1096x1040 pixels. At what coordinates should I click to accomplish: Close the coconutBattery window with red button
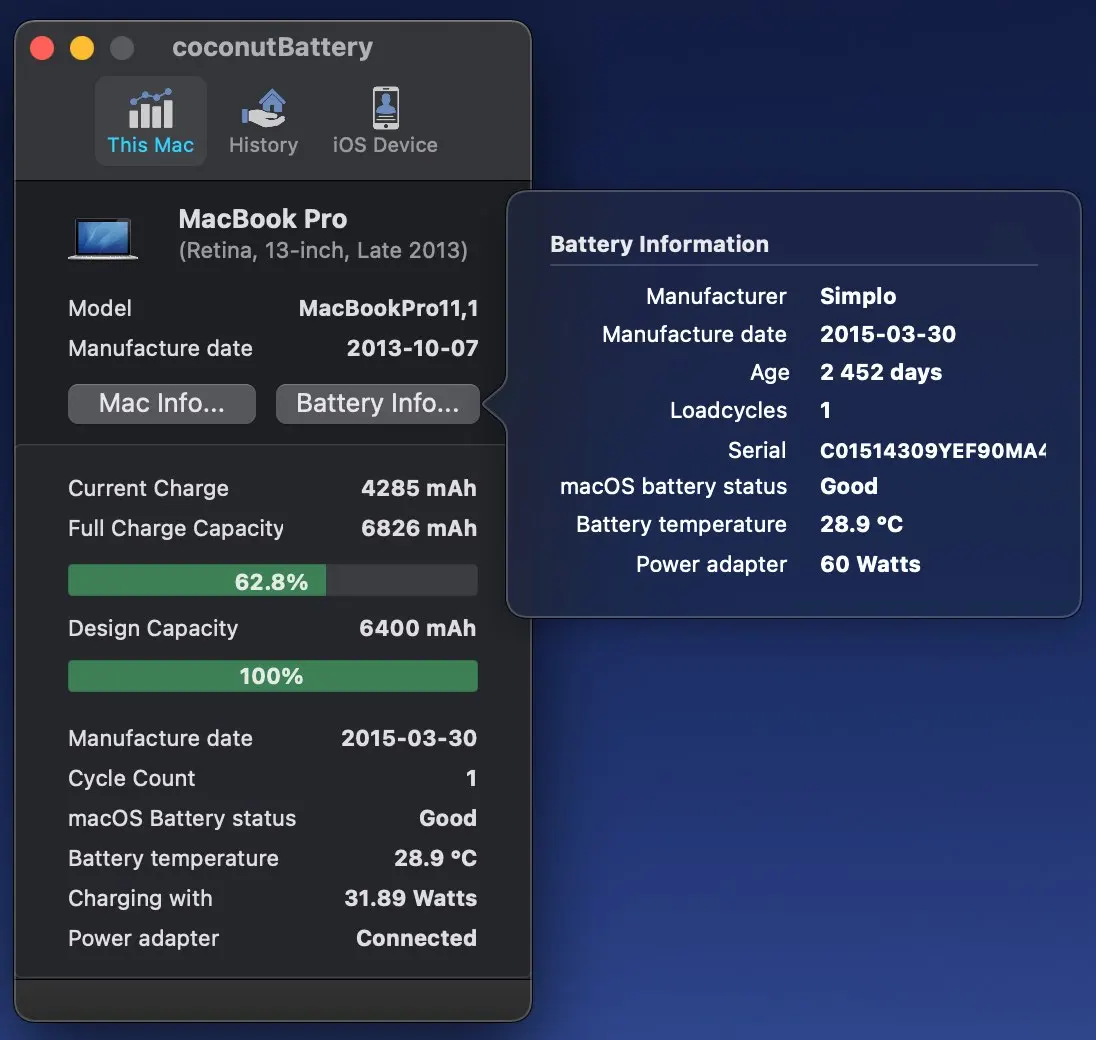tap(42, 48)
